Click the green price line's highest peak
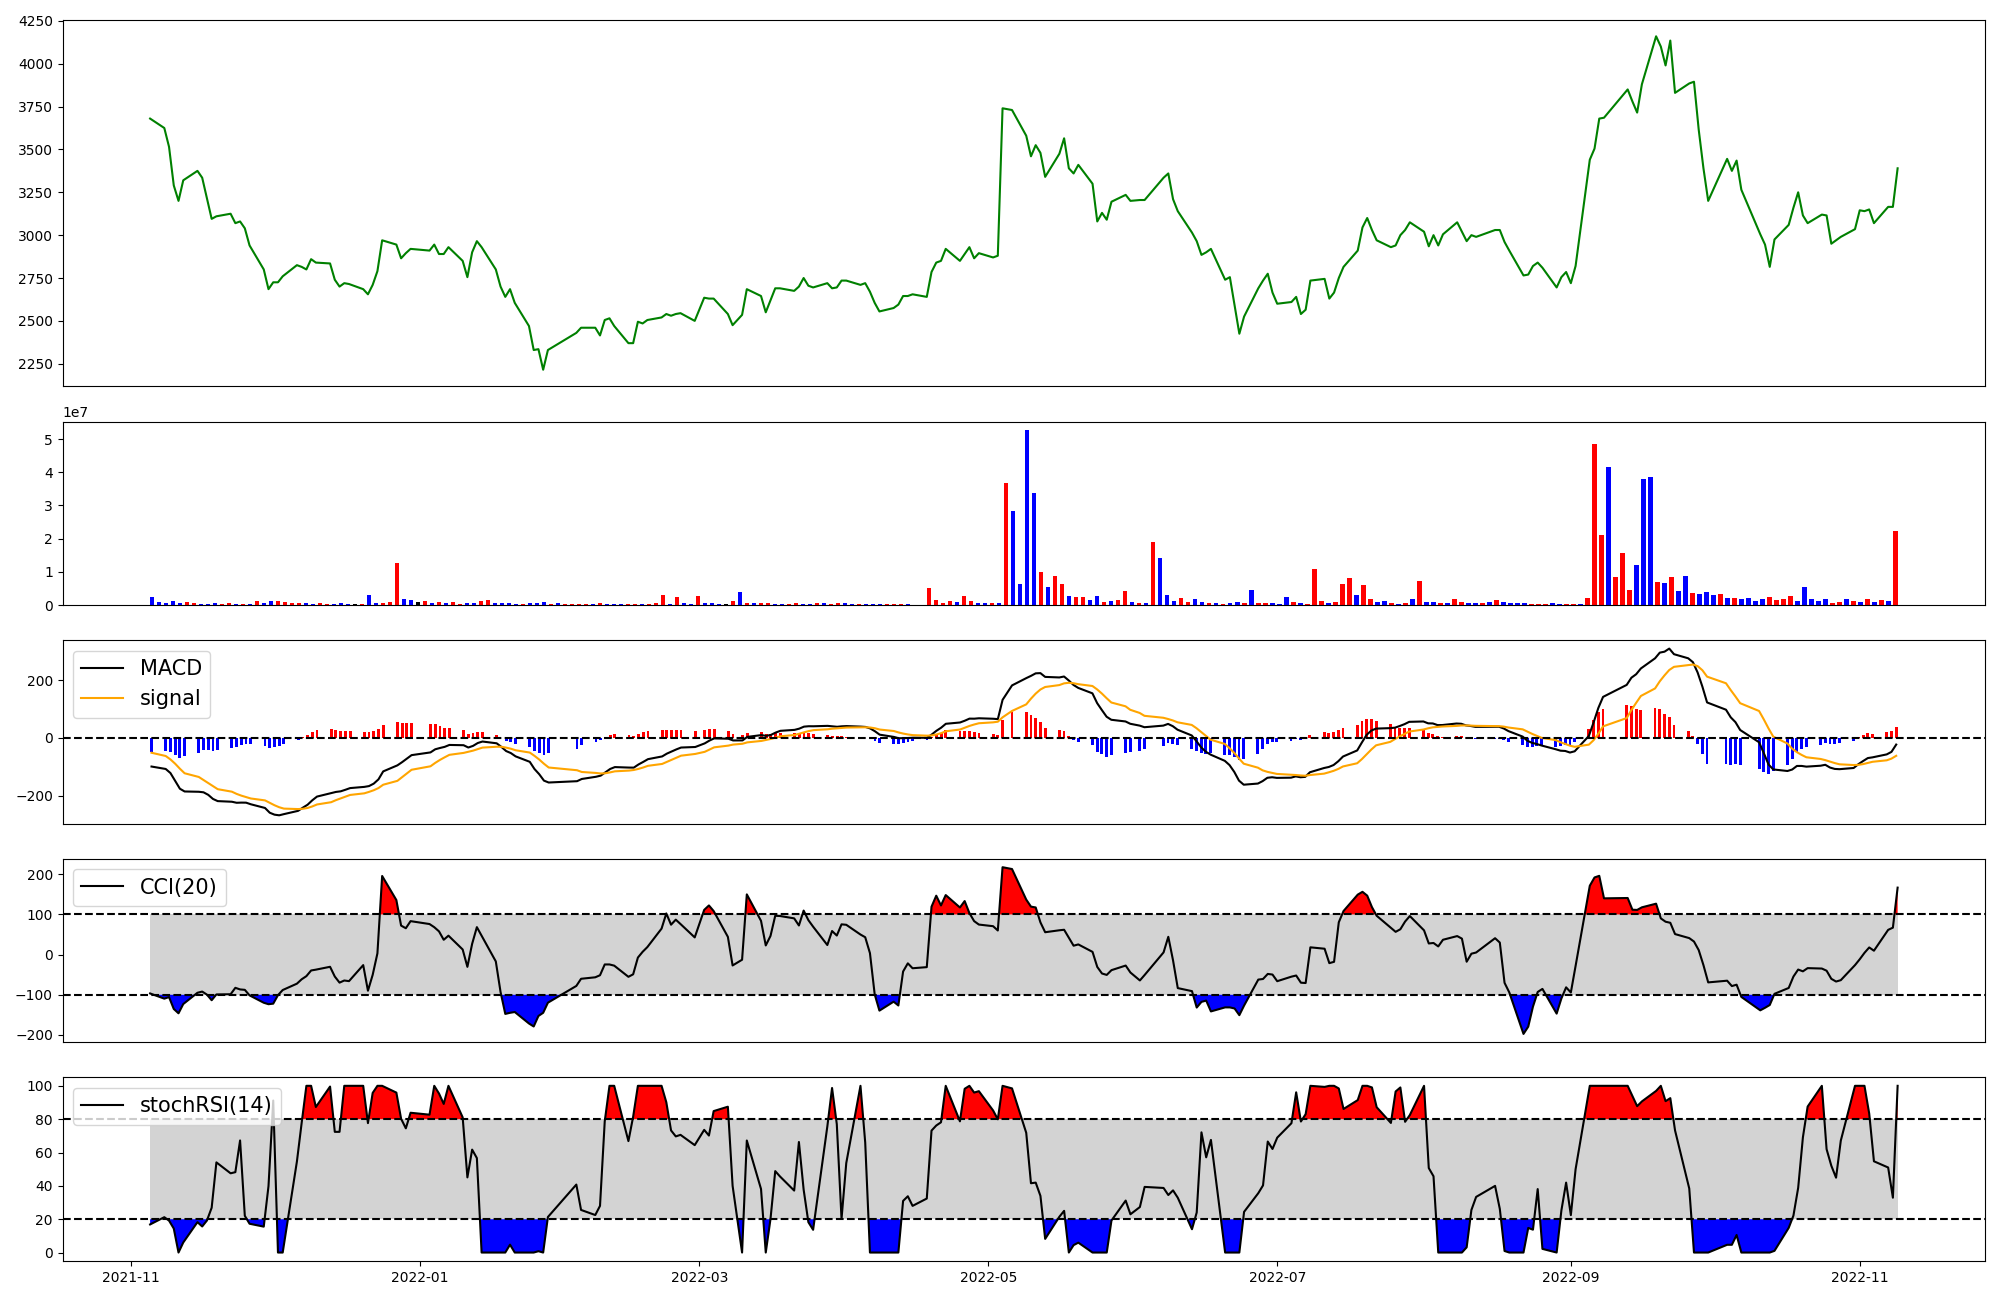This screenshot has height=1300, width=2000. (x=1656, y=37)
